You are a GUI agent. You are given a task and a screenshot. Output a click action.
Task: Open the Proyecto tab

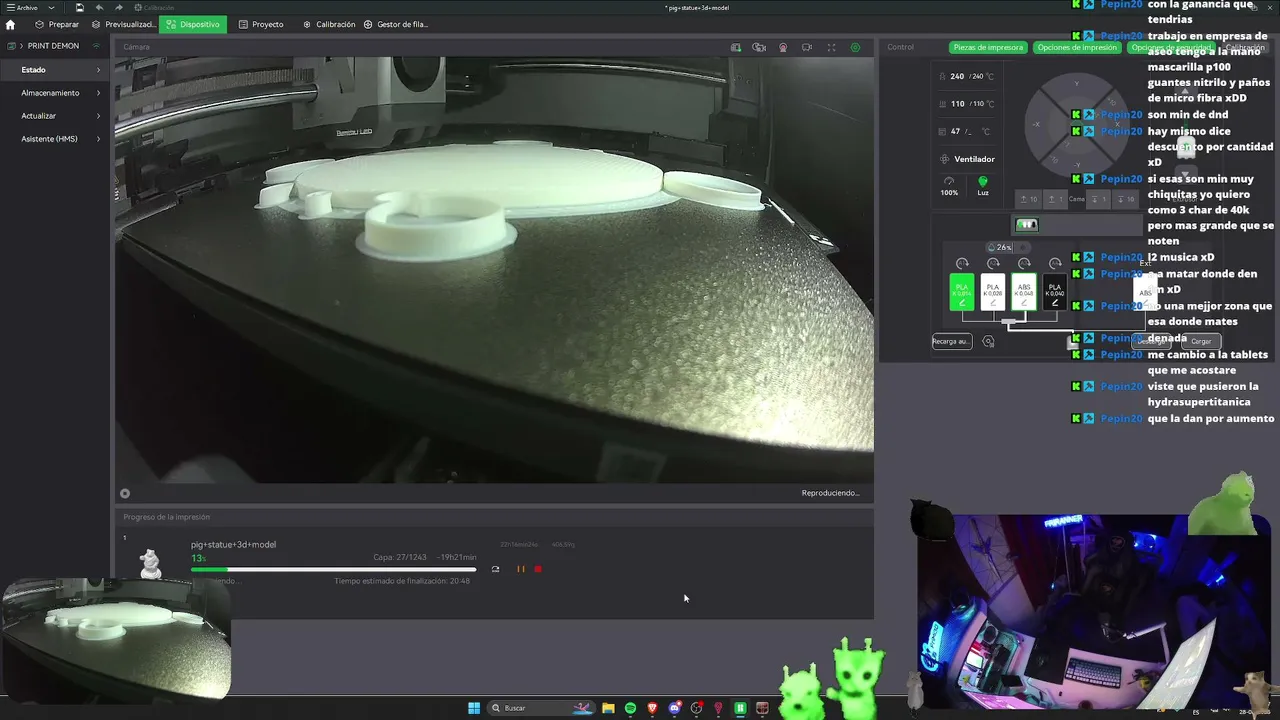coord(261,24)
